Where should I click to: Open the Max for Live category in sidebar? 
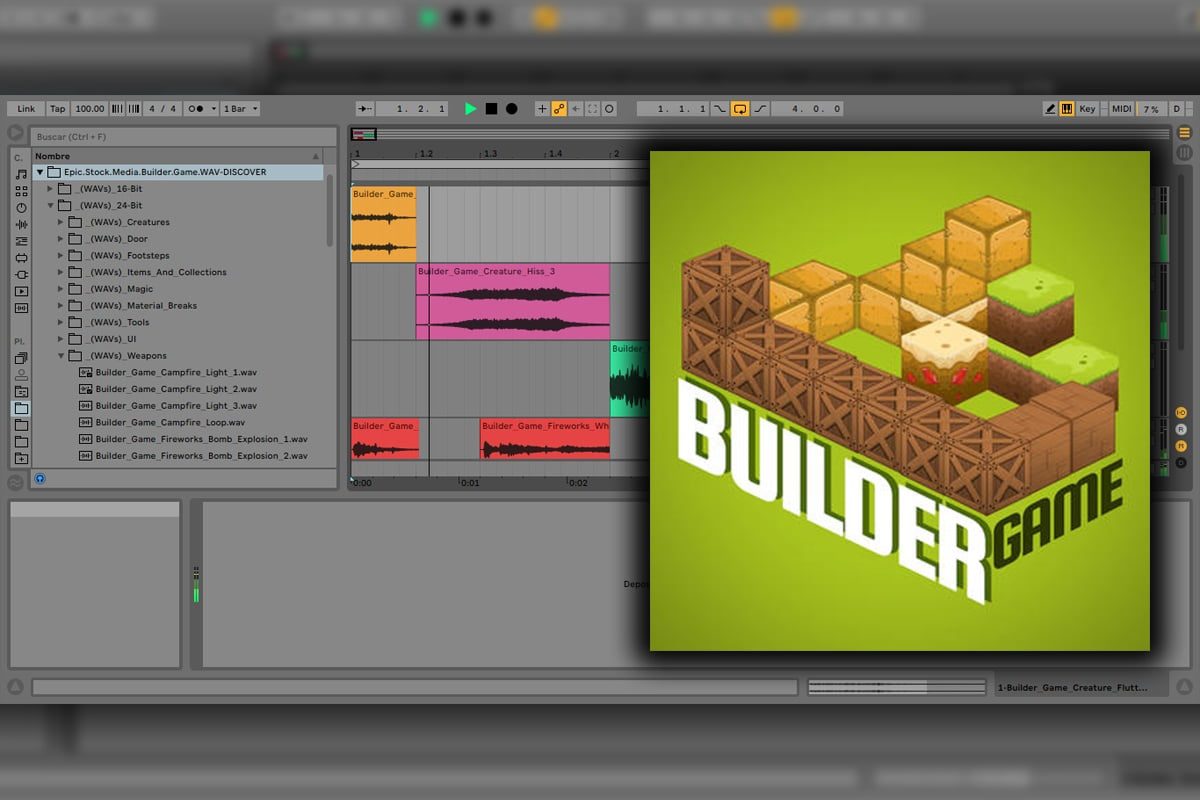21,258
